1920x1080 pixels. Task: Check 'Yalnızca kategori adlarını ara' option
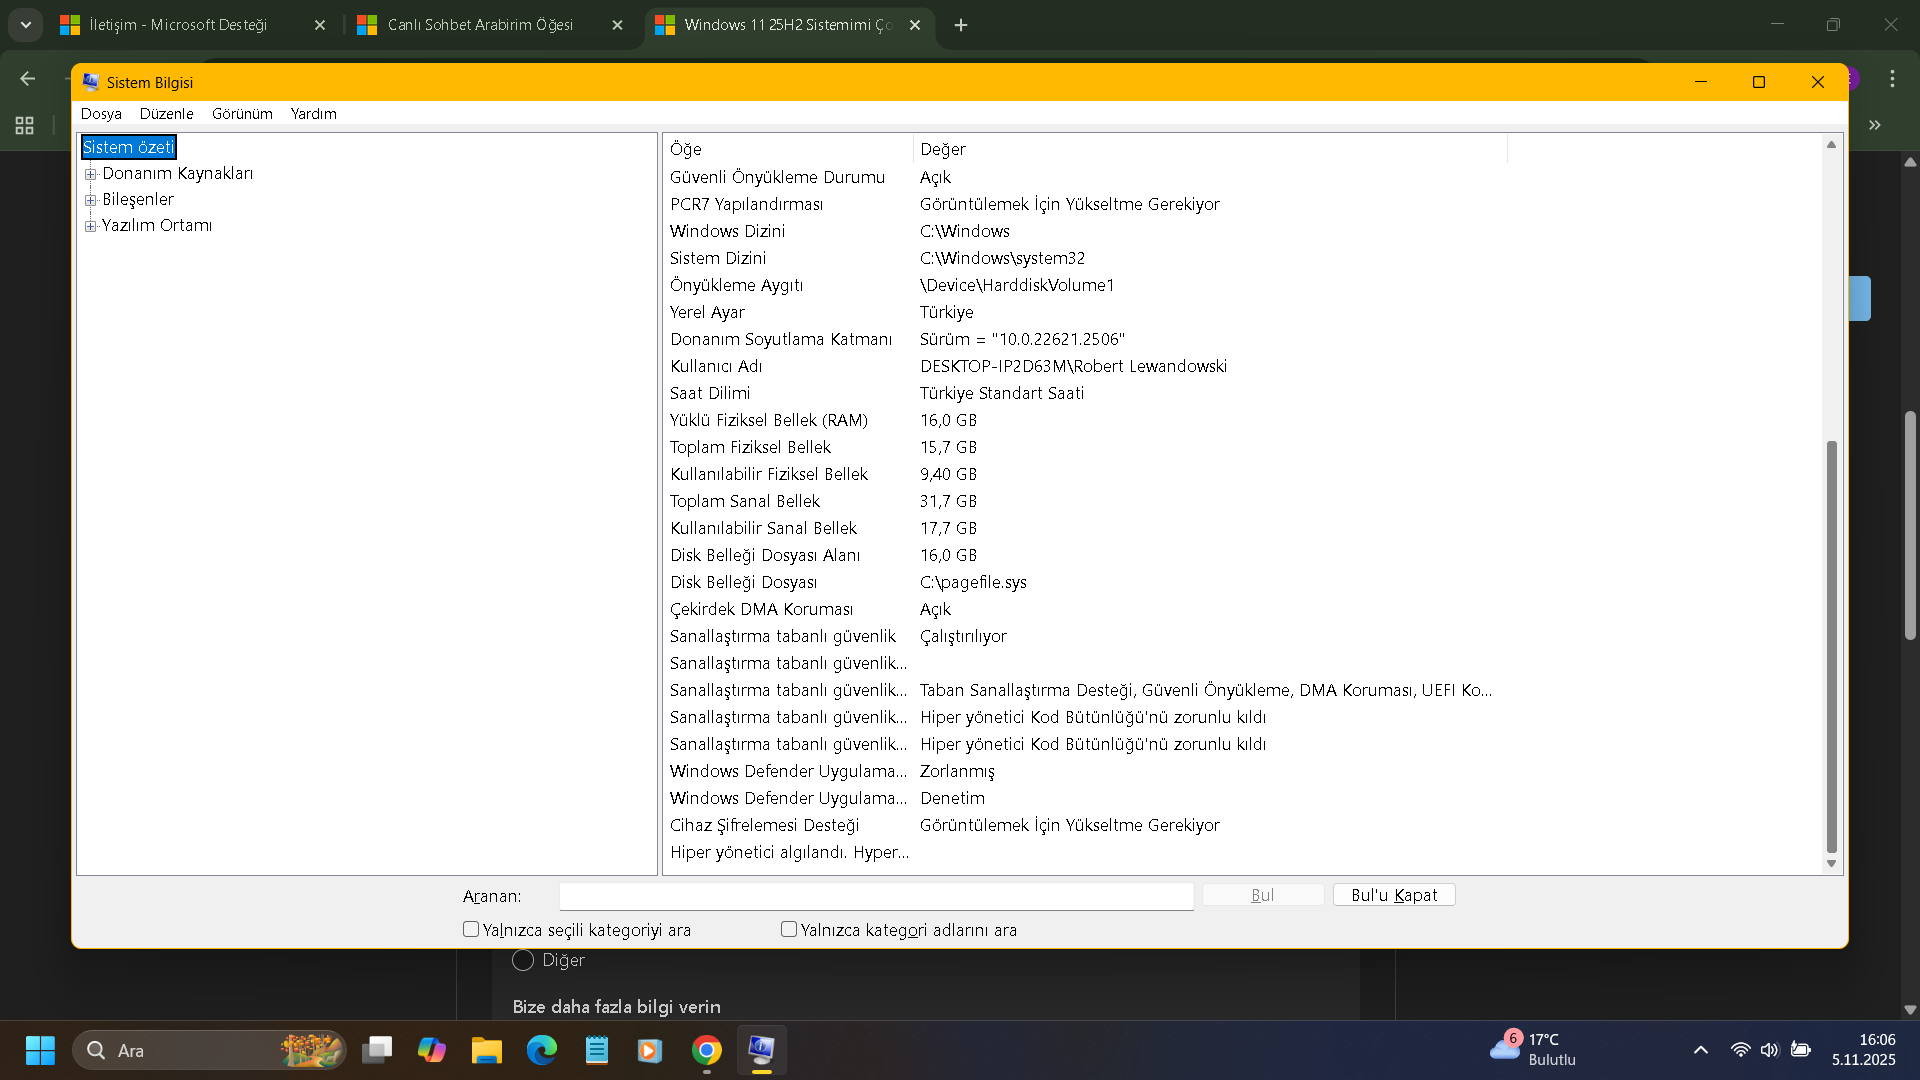(789, 929)
